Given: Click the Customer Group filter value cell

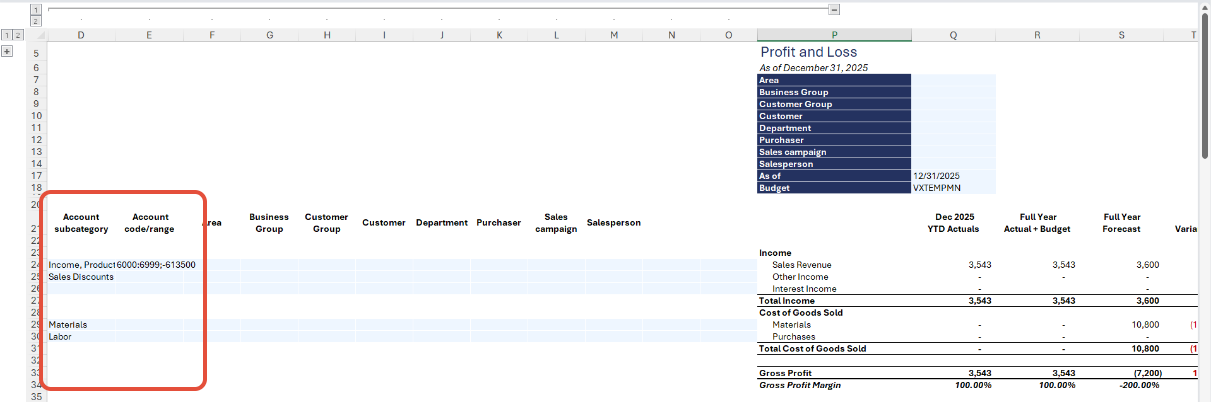Looking at the screenshot, I should pyautogui.click(x=953, y=104).
